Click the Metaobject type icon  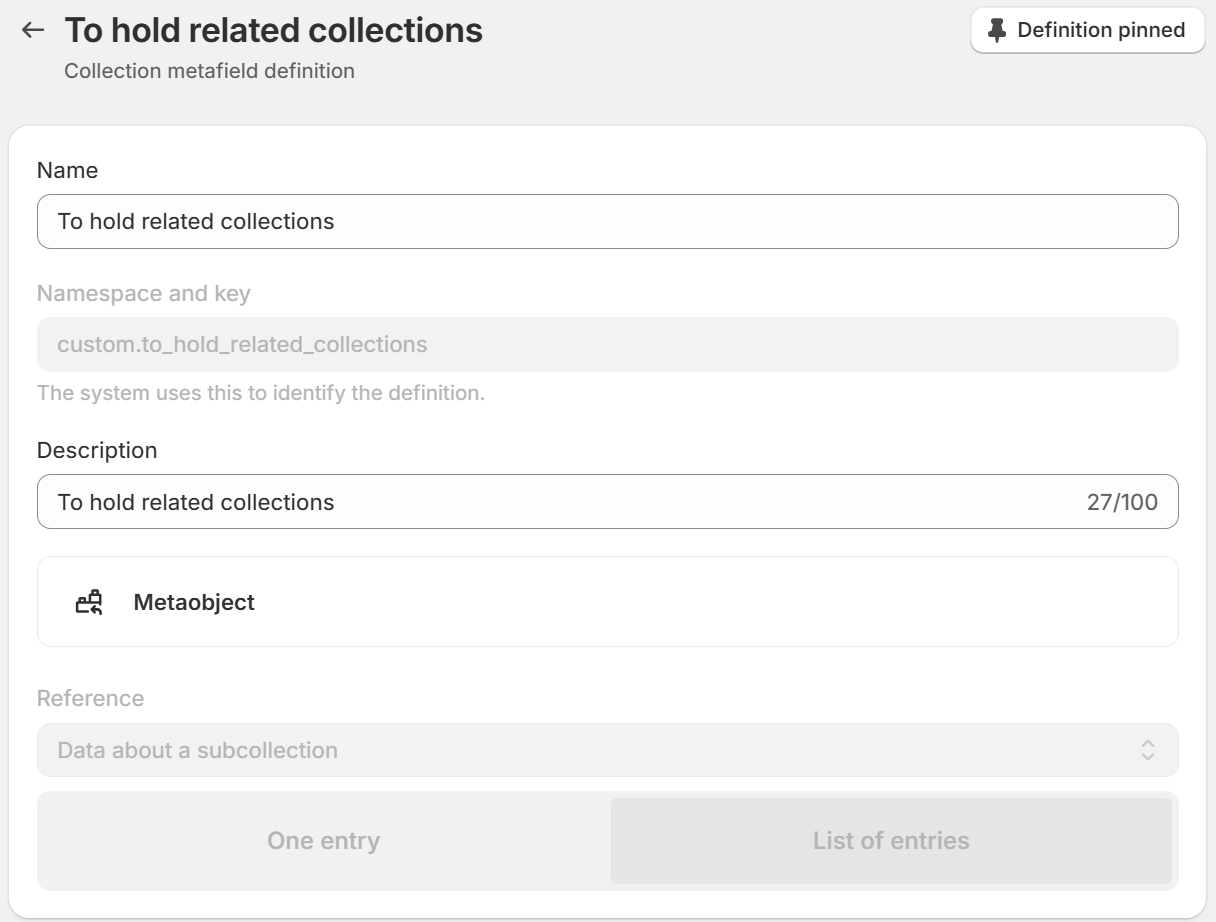[x=89, y=602]
